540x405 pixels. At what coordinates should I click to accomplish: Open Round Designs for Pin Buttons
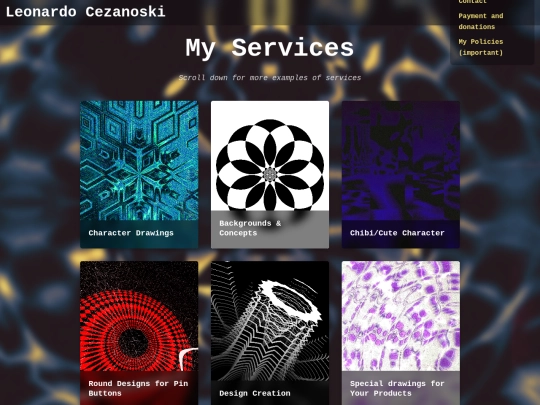click(x=138, y=388)
